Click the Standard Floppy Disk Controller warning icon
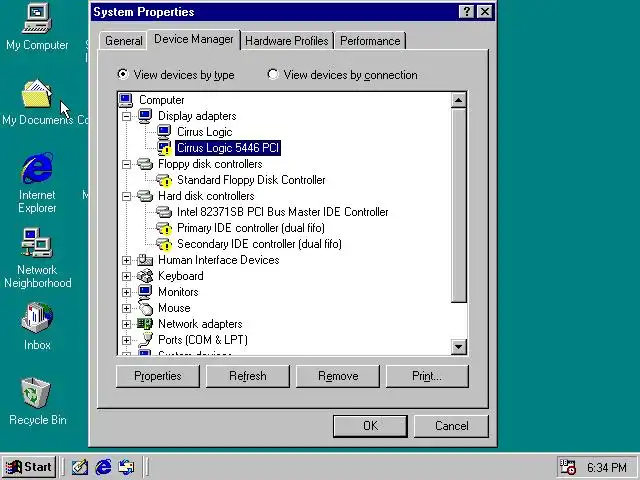The image size is (640, 480). click(x=164, y=180)
